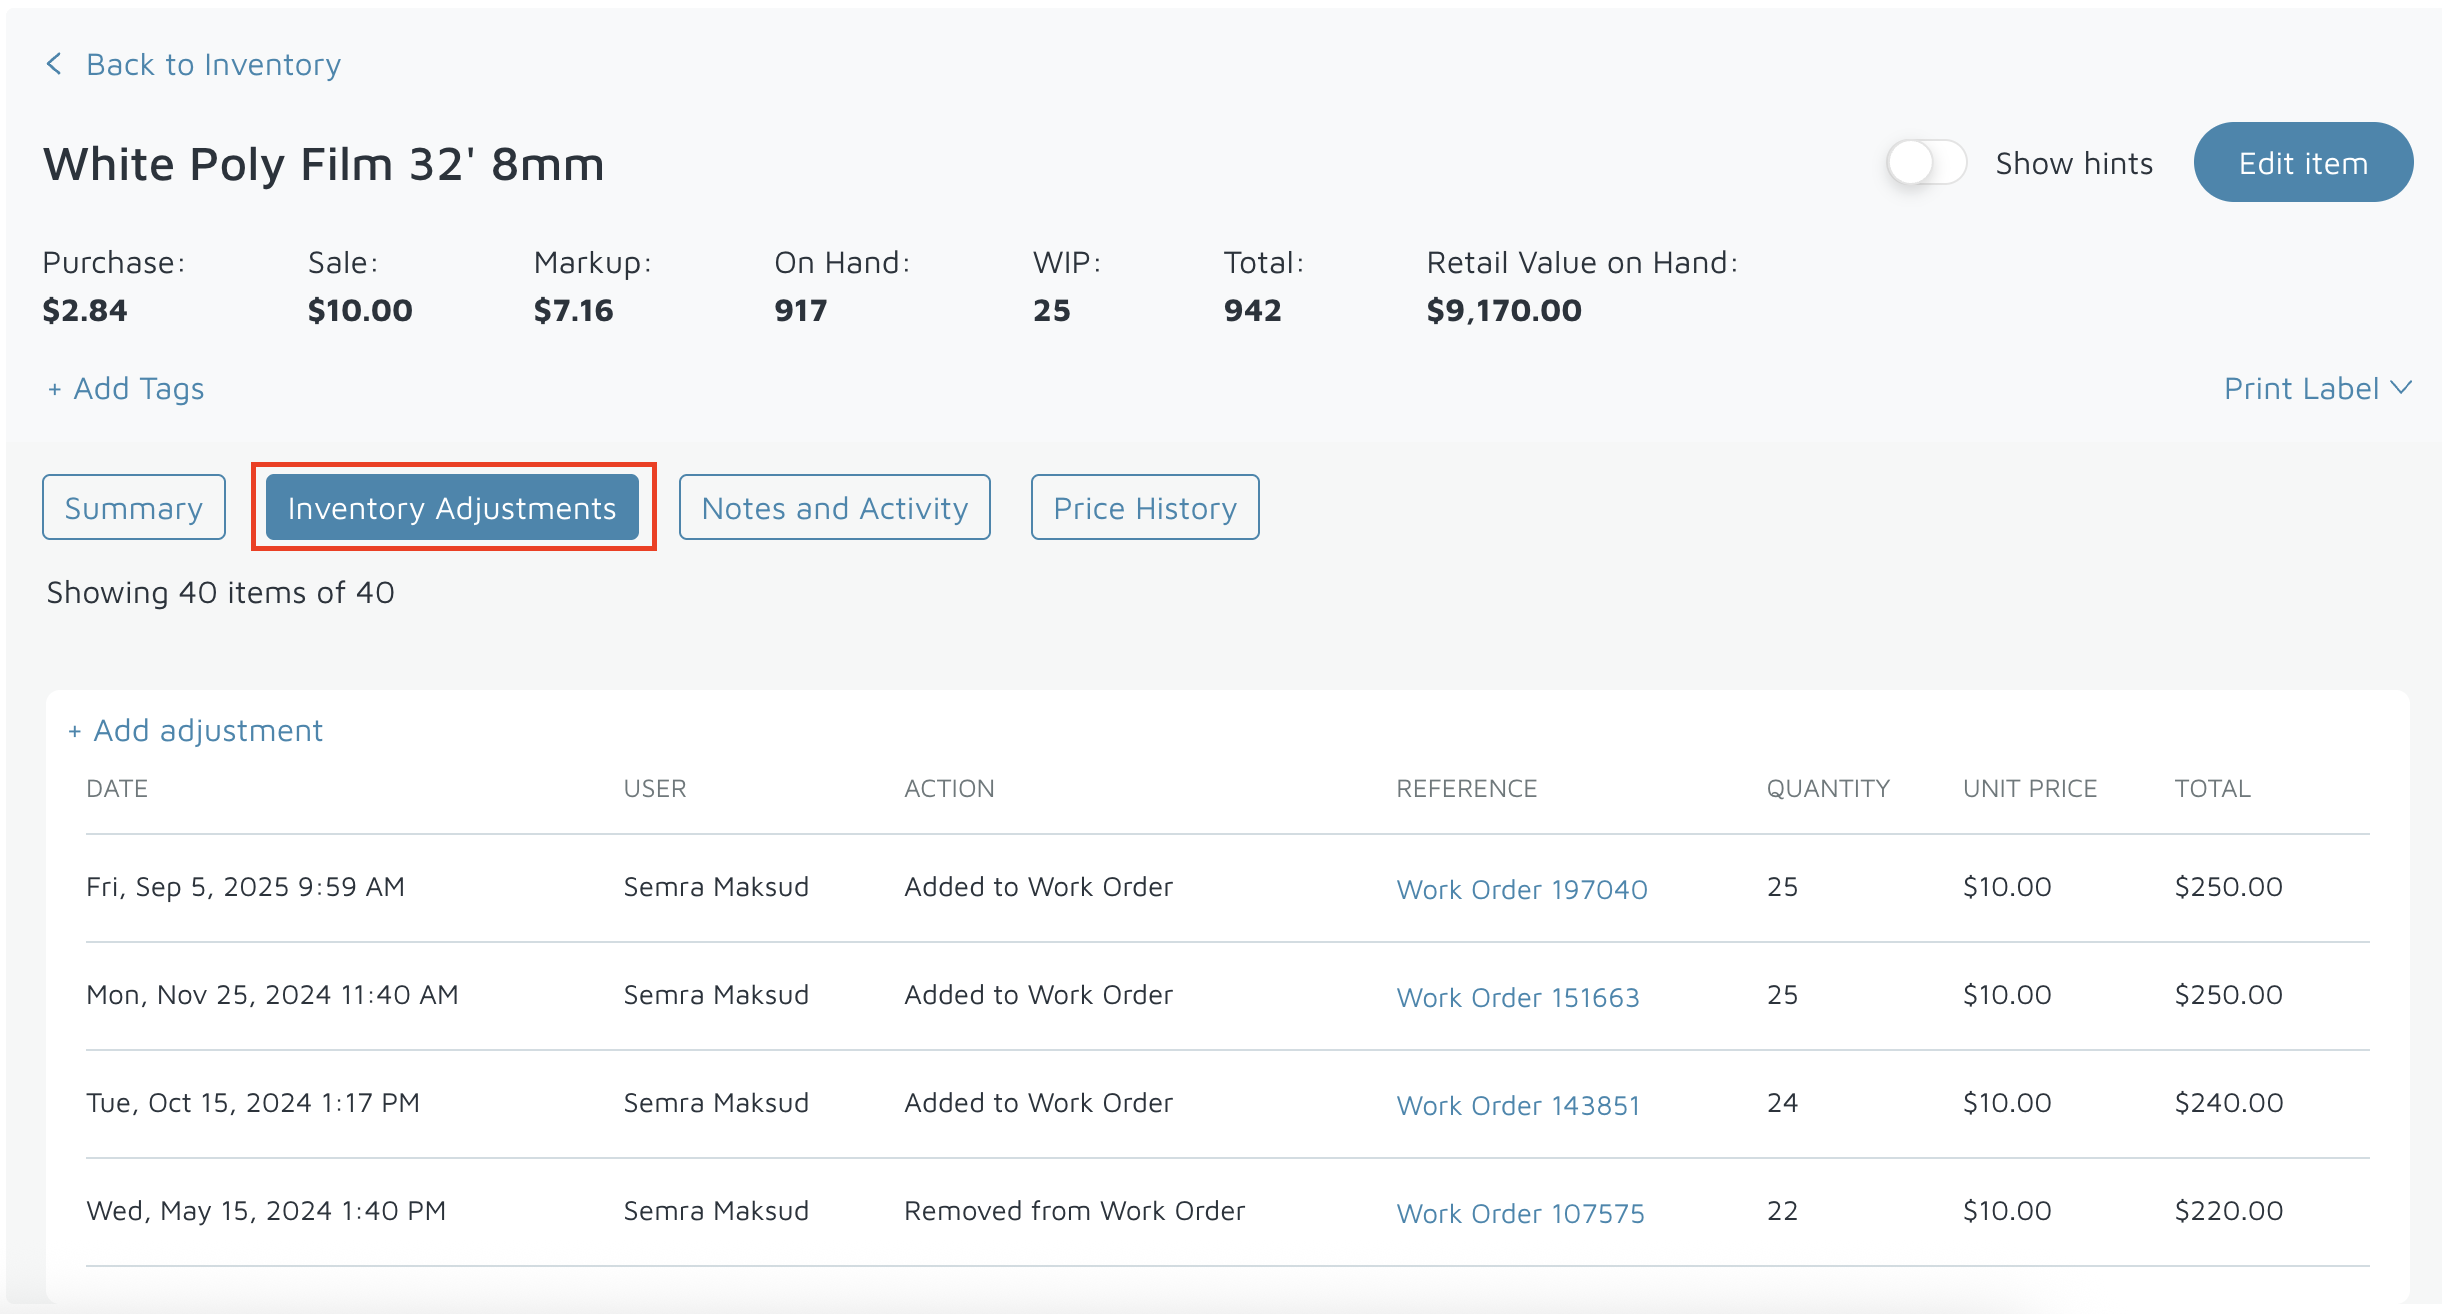The height and width of the screenshot is (1314, 2442).
Task: Expand the Print Label dropdown
Action: click(x=2301, y=388)
